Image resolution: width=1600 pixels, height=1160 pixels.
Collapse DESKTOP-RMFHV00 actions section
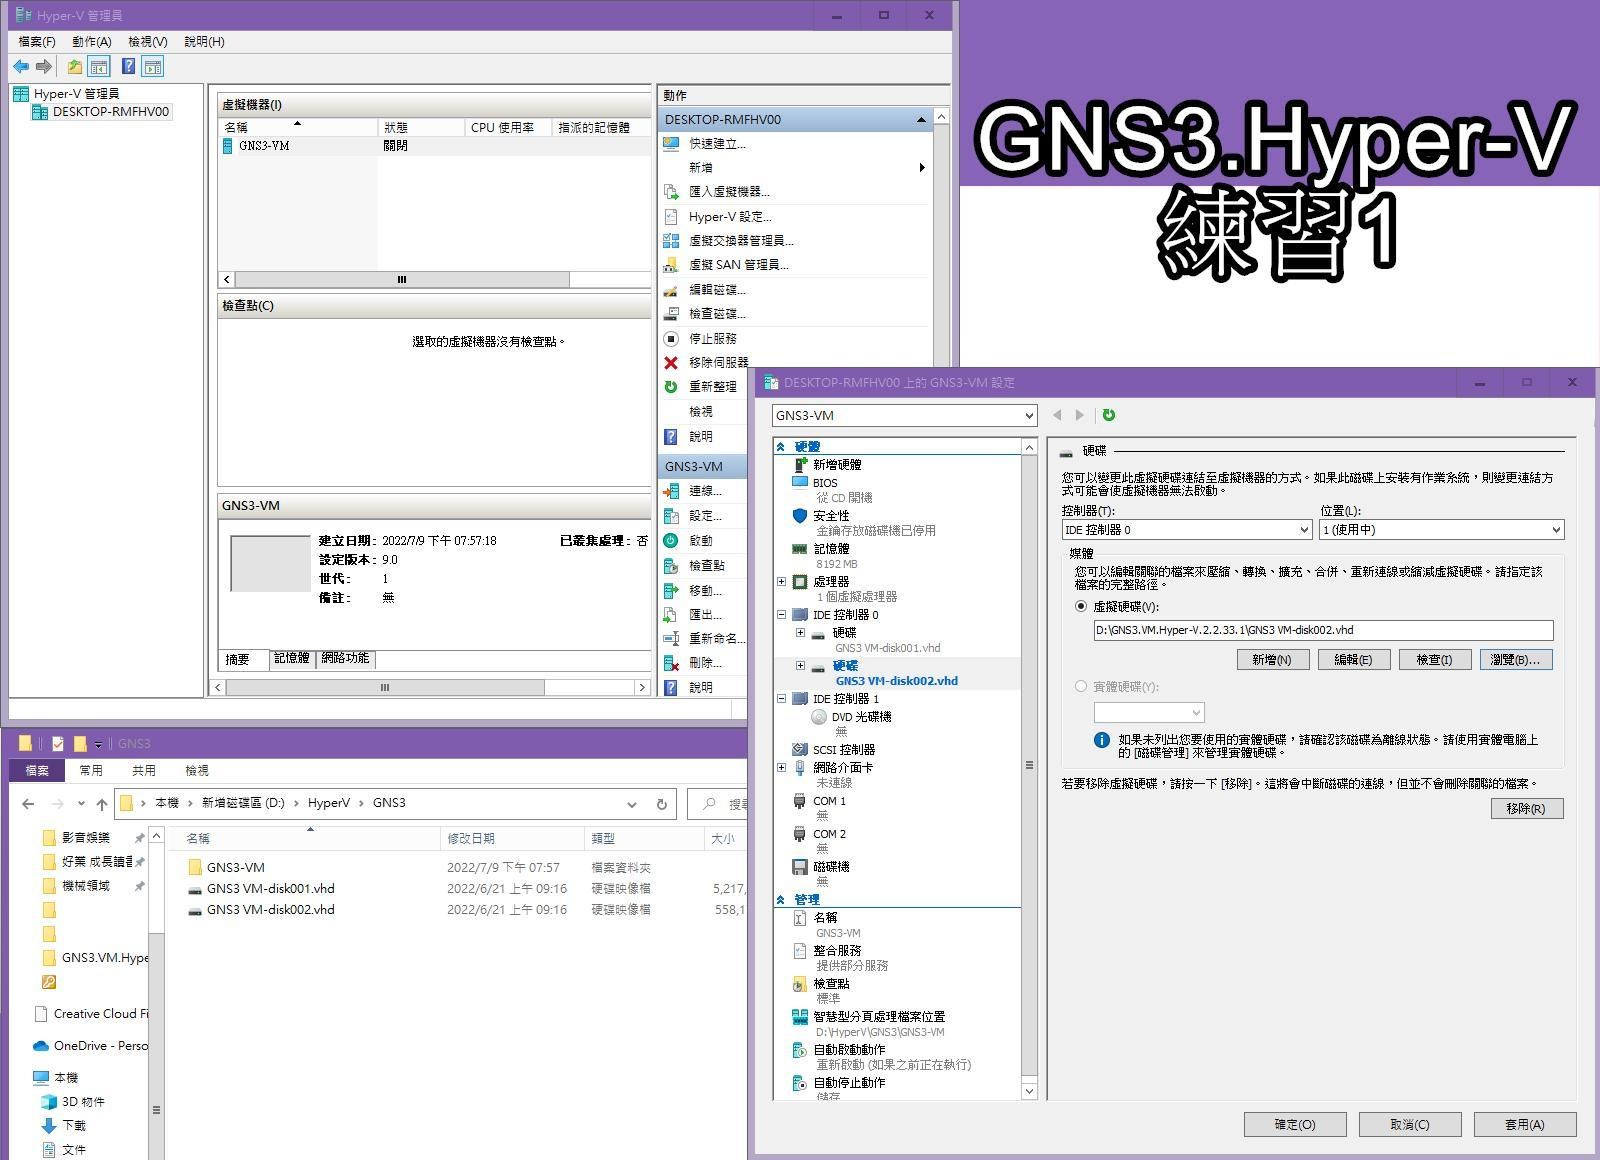pos(920,120)
